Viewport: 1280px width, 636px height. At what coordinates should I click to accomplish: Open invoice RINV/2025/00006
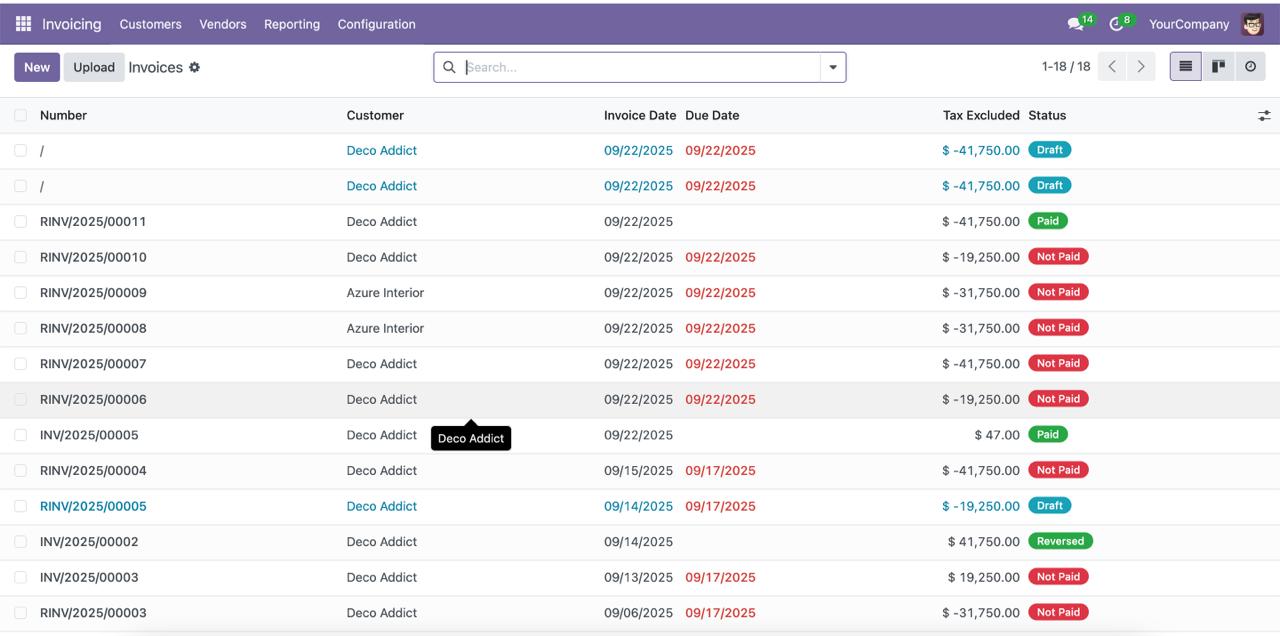click(93, 400)
